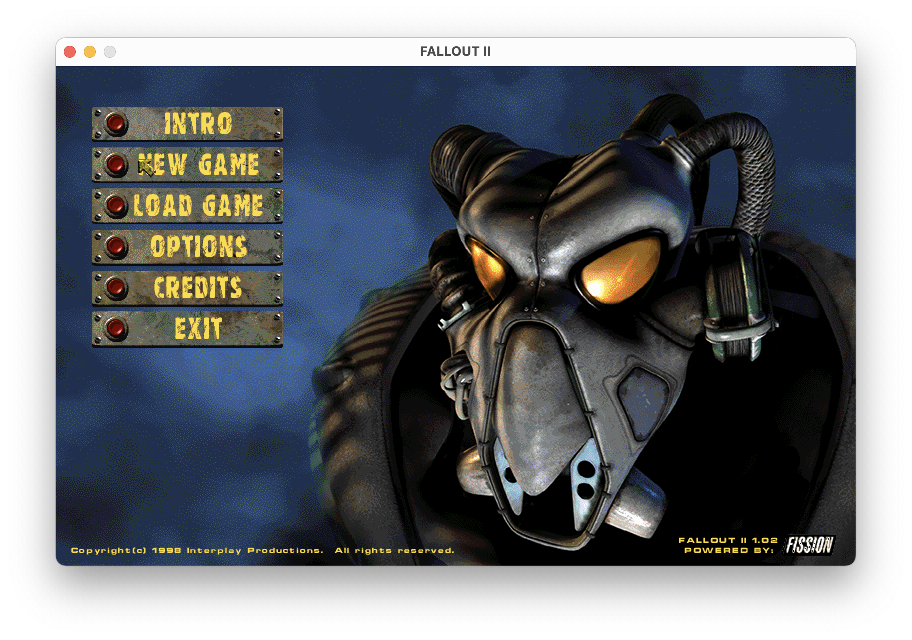Click the Fission engine logo

[x=809, y=545]
